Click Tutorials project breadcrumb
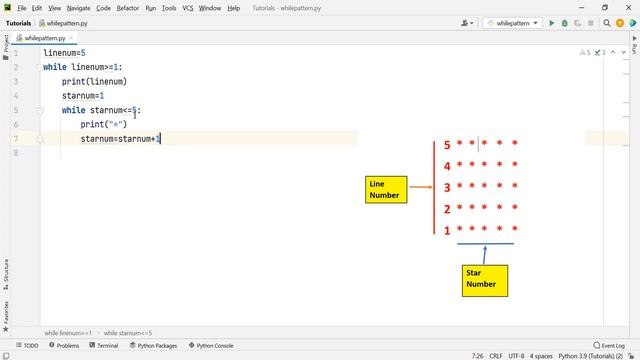The image size is (640, 360). tap(18, 23)
